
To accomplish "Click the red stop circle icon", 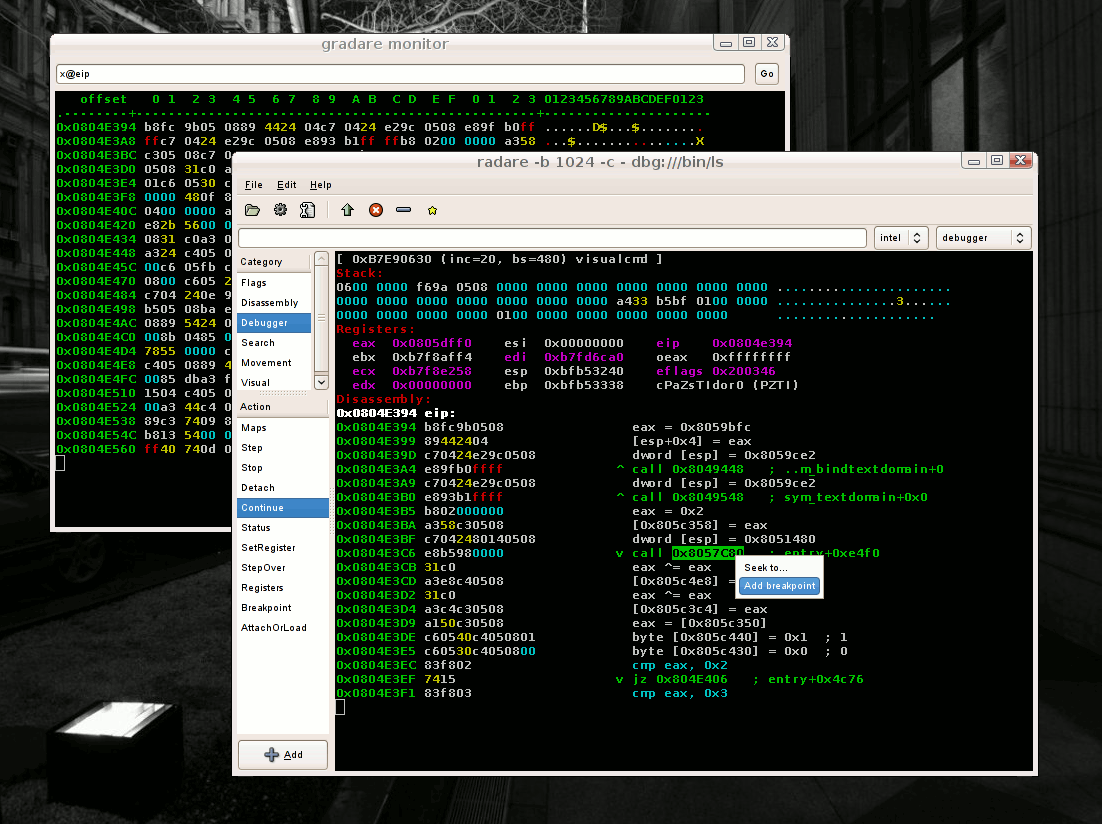I will pyautogui.click(x=376, y=210).
